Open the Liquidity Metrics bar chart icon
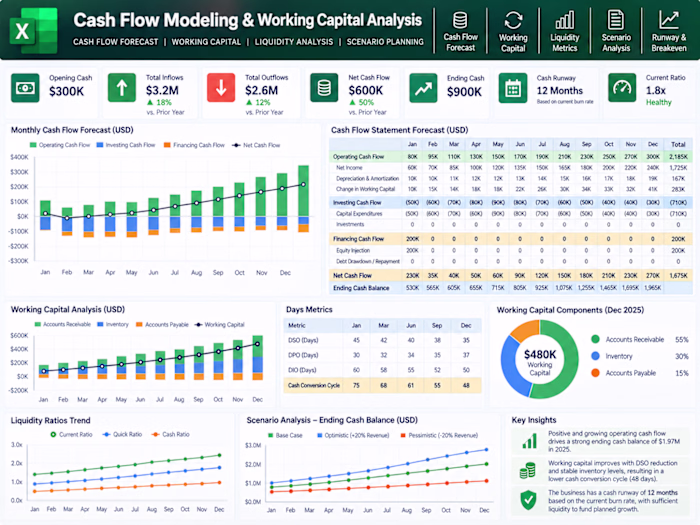 tap(564, 21)
